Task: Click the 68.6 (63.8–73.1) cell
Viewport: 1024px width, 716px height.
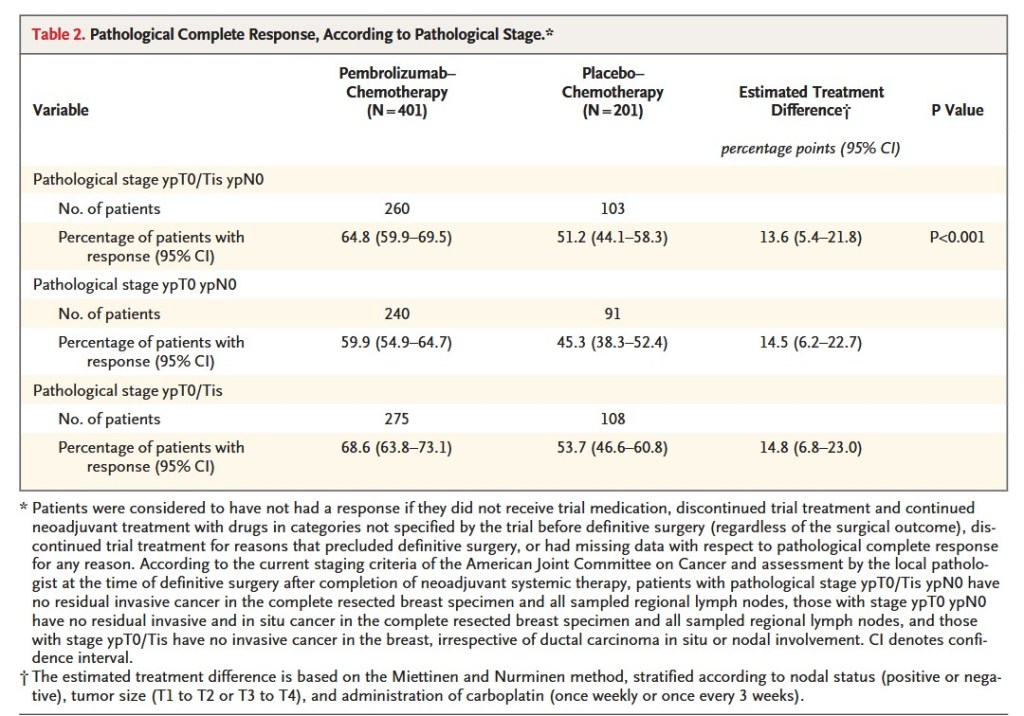Action: point(396,447)
